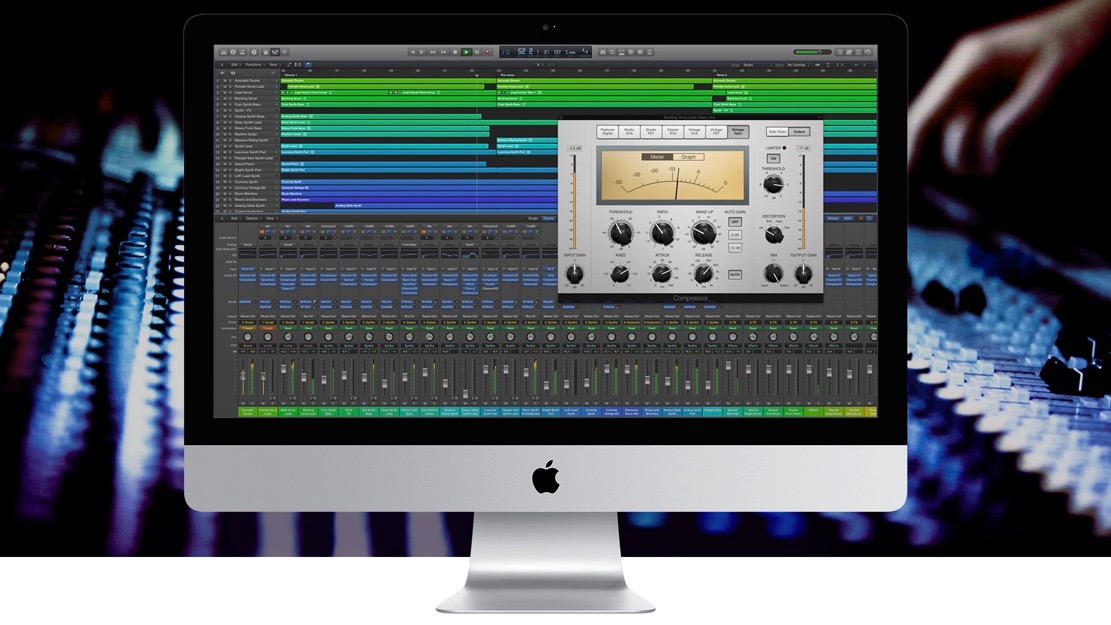This screenshot has height=625, width=1111.
Task: Select the Studio VCA compressor model
Action: [x=629, y=131]
